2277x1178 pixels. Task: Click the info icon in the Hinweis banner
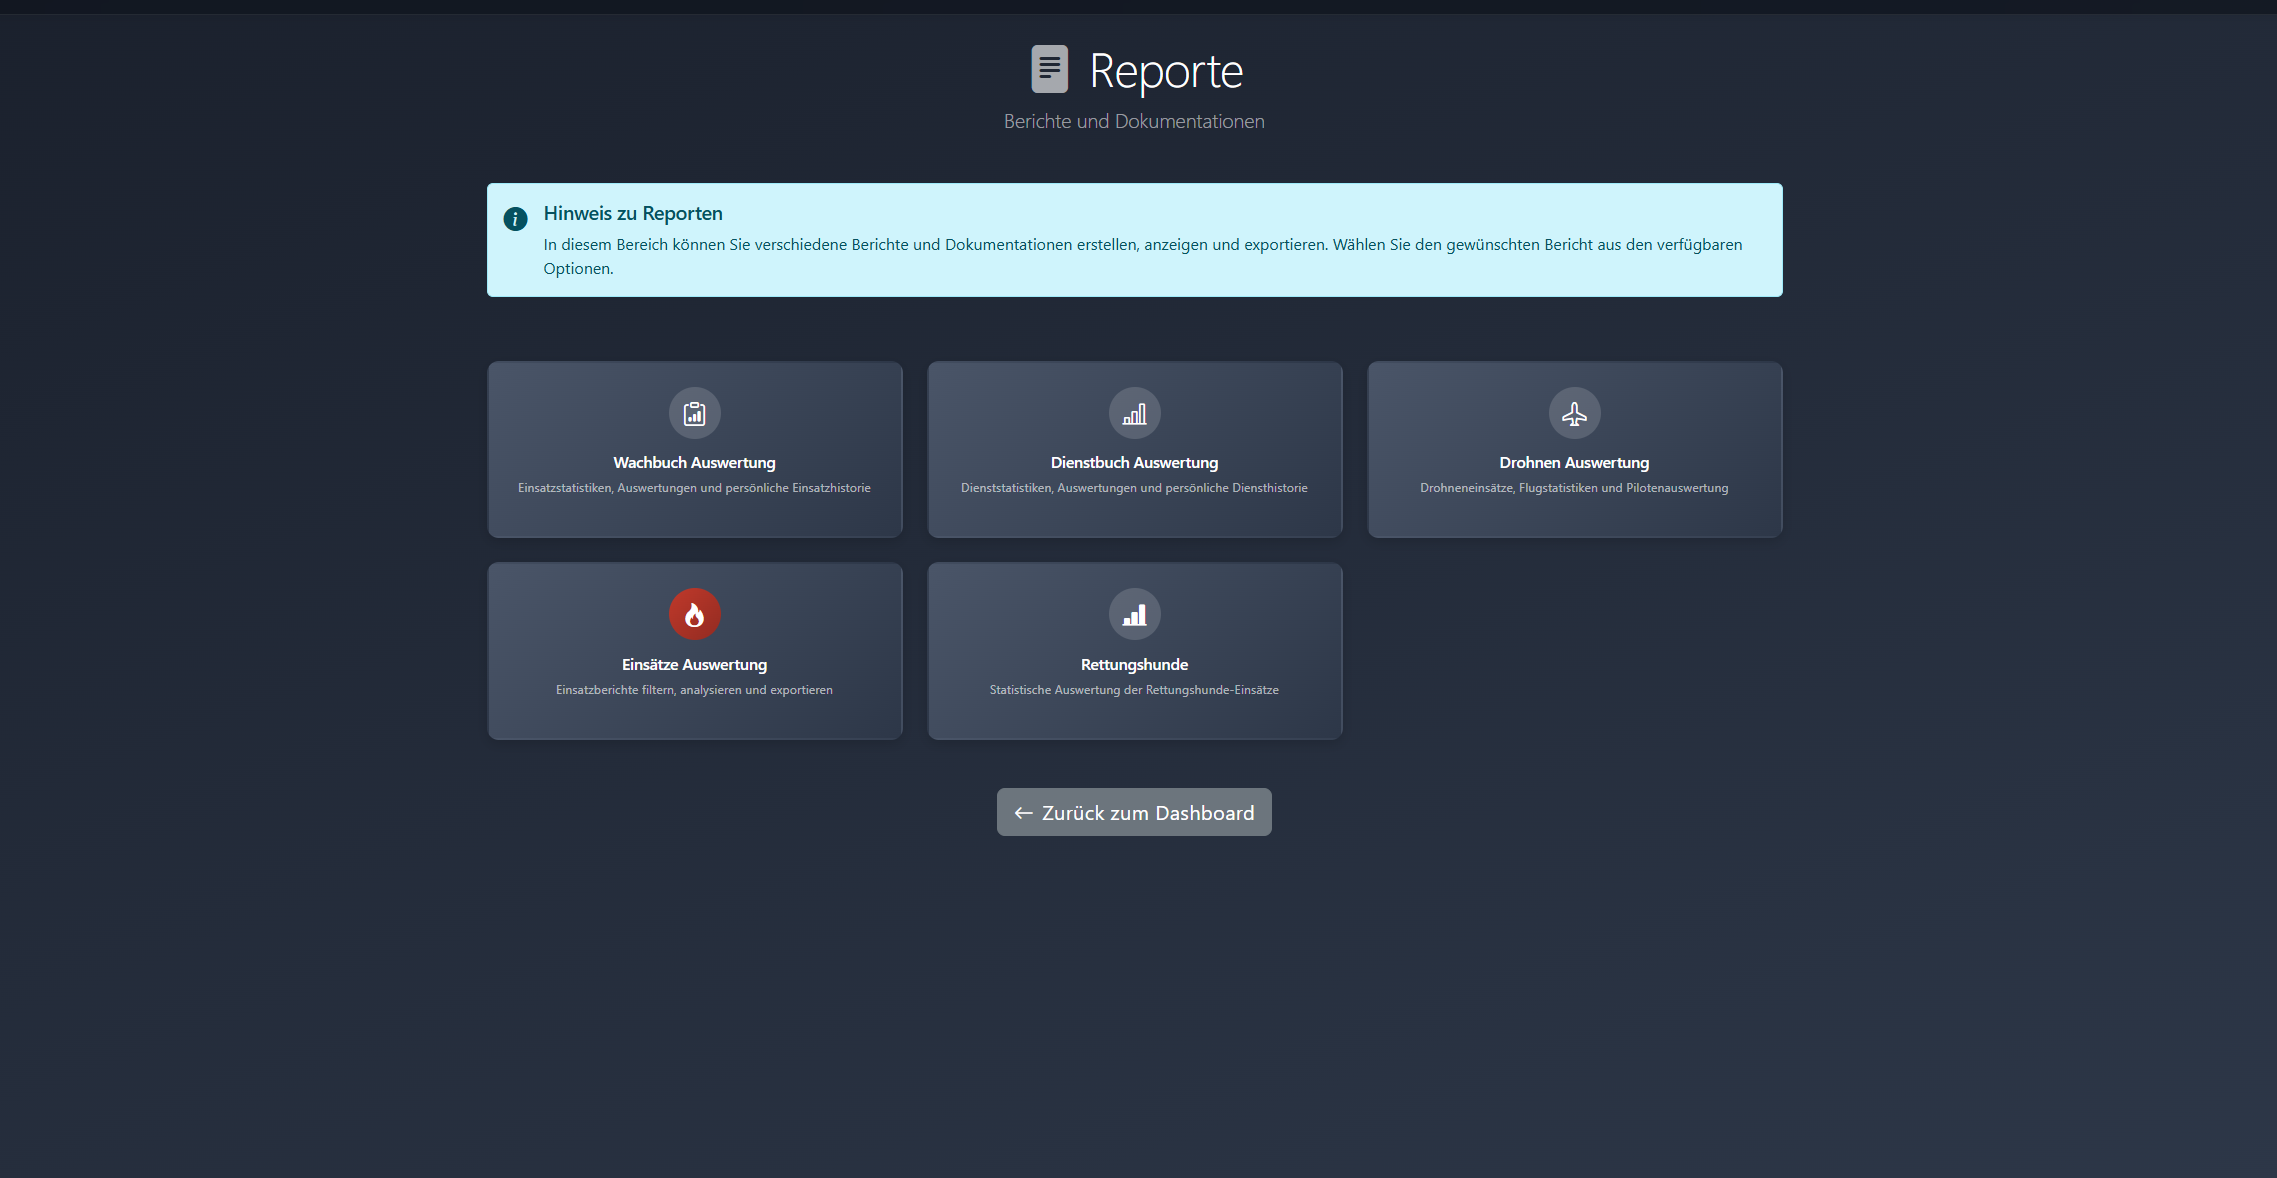[515, 218]
